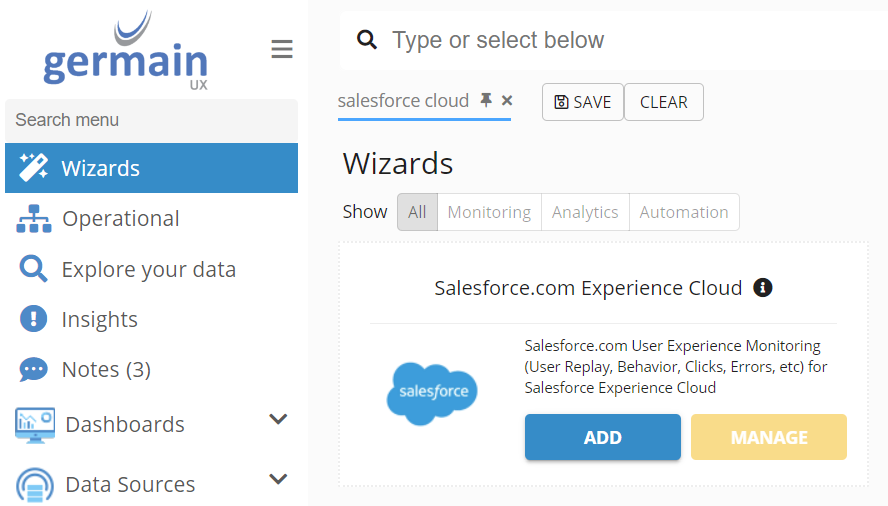Click the CLEAR button
Viewport: 888px width, 506px height.
tap(663, 102)
